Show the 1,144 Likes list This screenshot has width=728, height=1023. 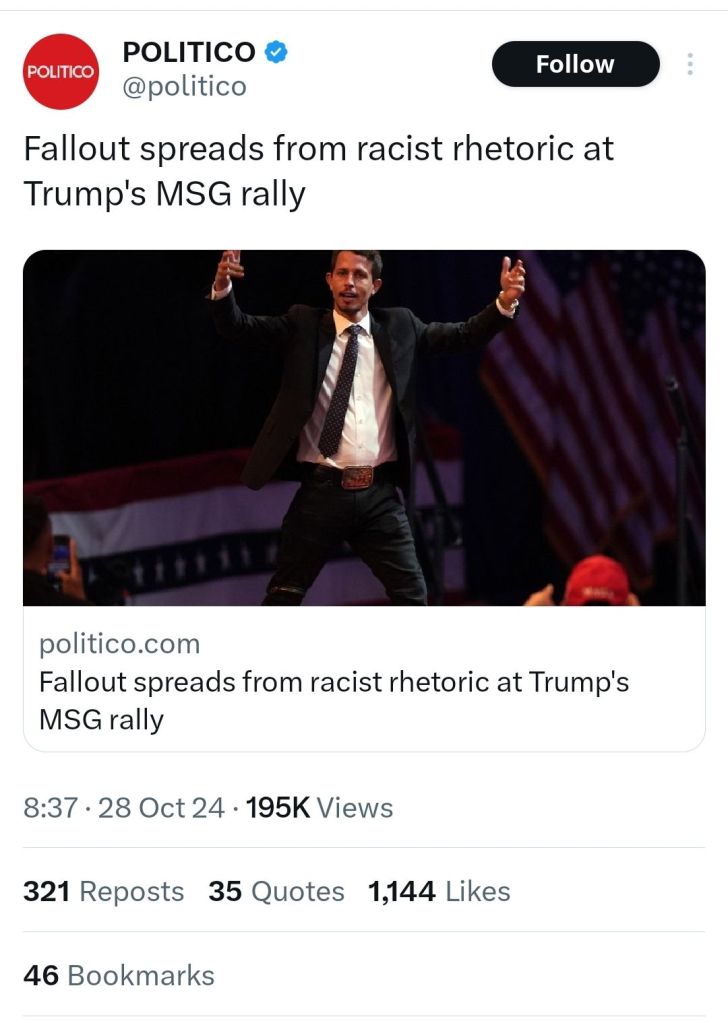(439, 891)
